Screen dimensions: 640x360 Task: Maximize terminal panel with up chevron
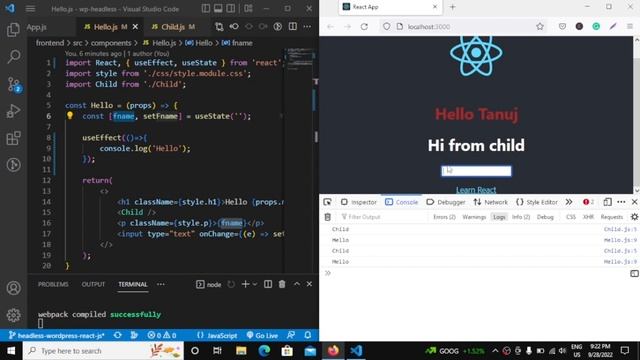point(297,284)
